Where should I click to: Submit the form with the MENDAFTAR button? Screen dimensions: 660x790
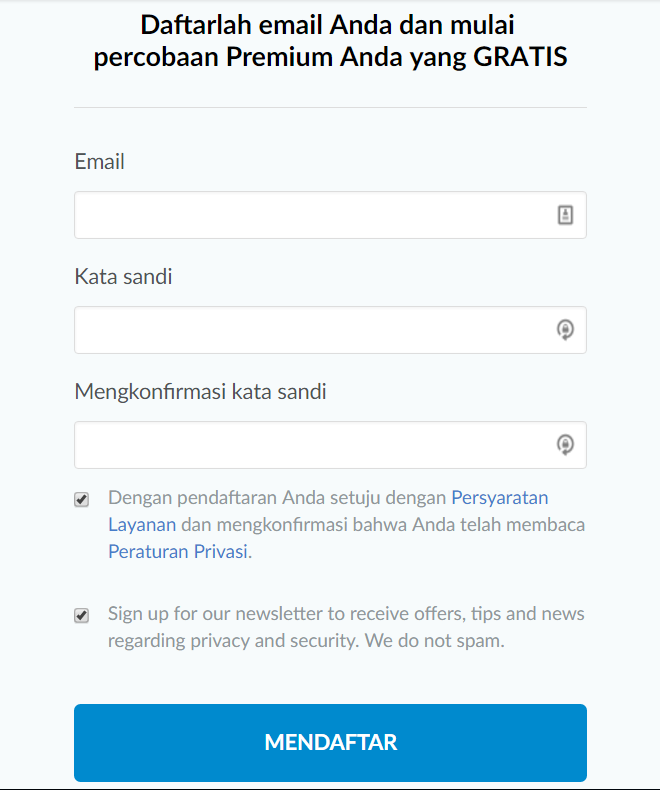tap(330, 743)
